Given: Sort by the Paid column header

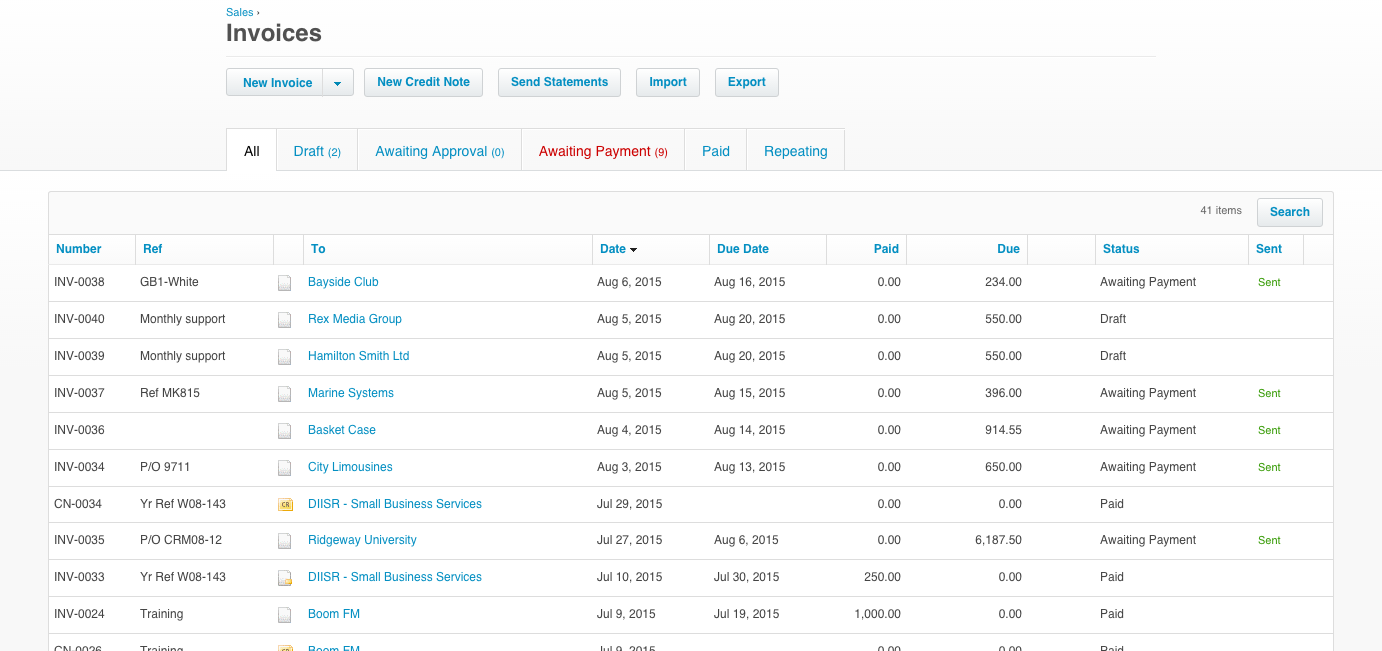Looking at the screenshot, I should pyautogui.click(x=886, y=249).
